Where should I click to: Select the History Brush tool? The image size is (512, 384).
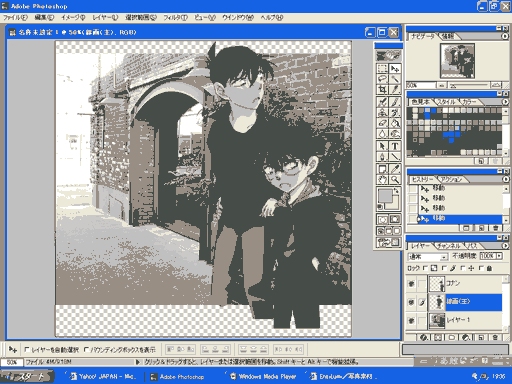[395, 112]
